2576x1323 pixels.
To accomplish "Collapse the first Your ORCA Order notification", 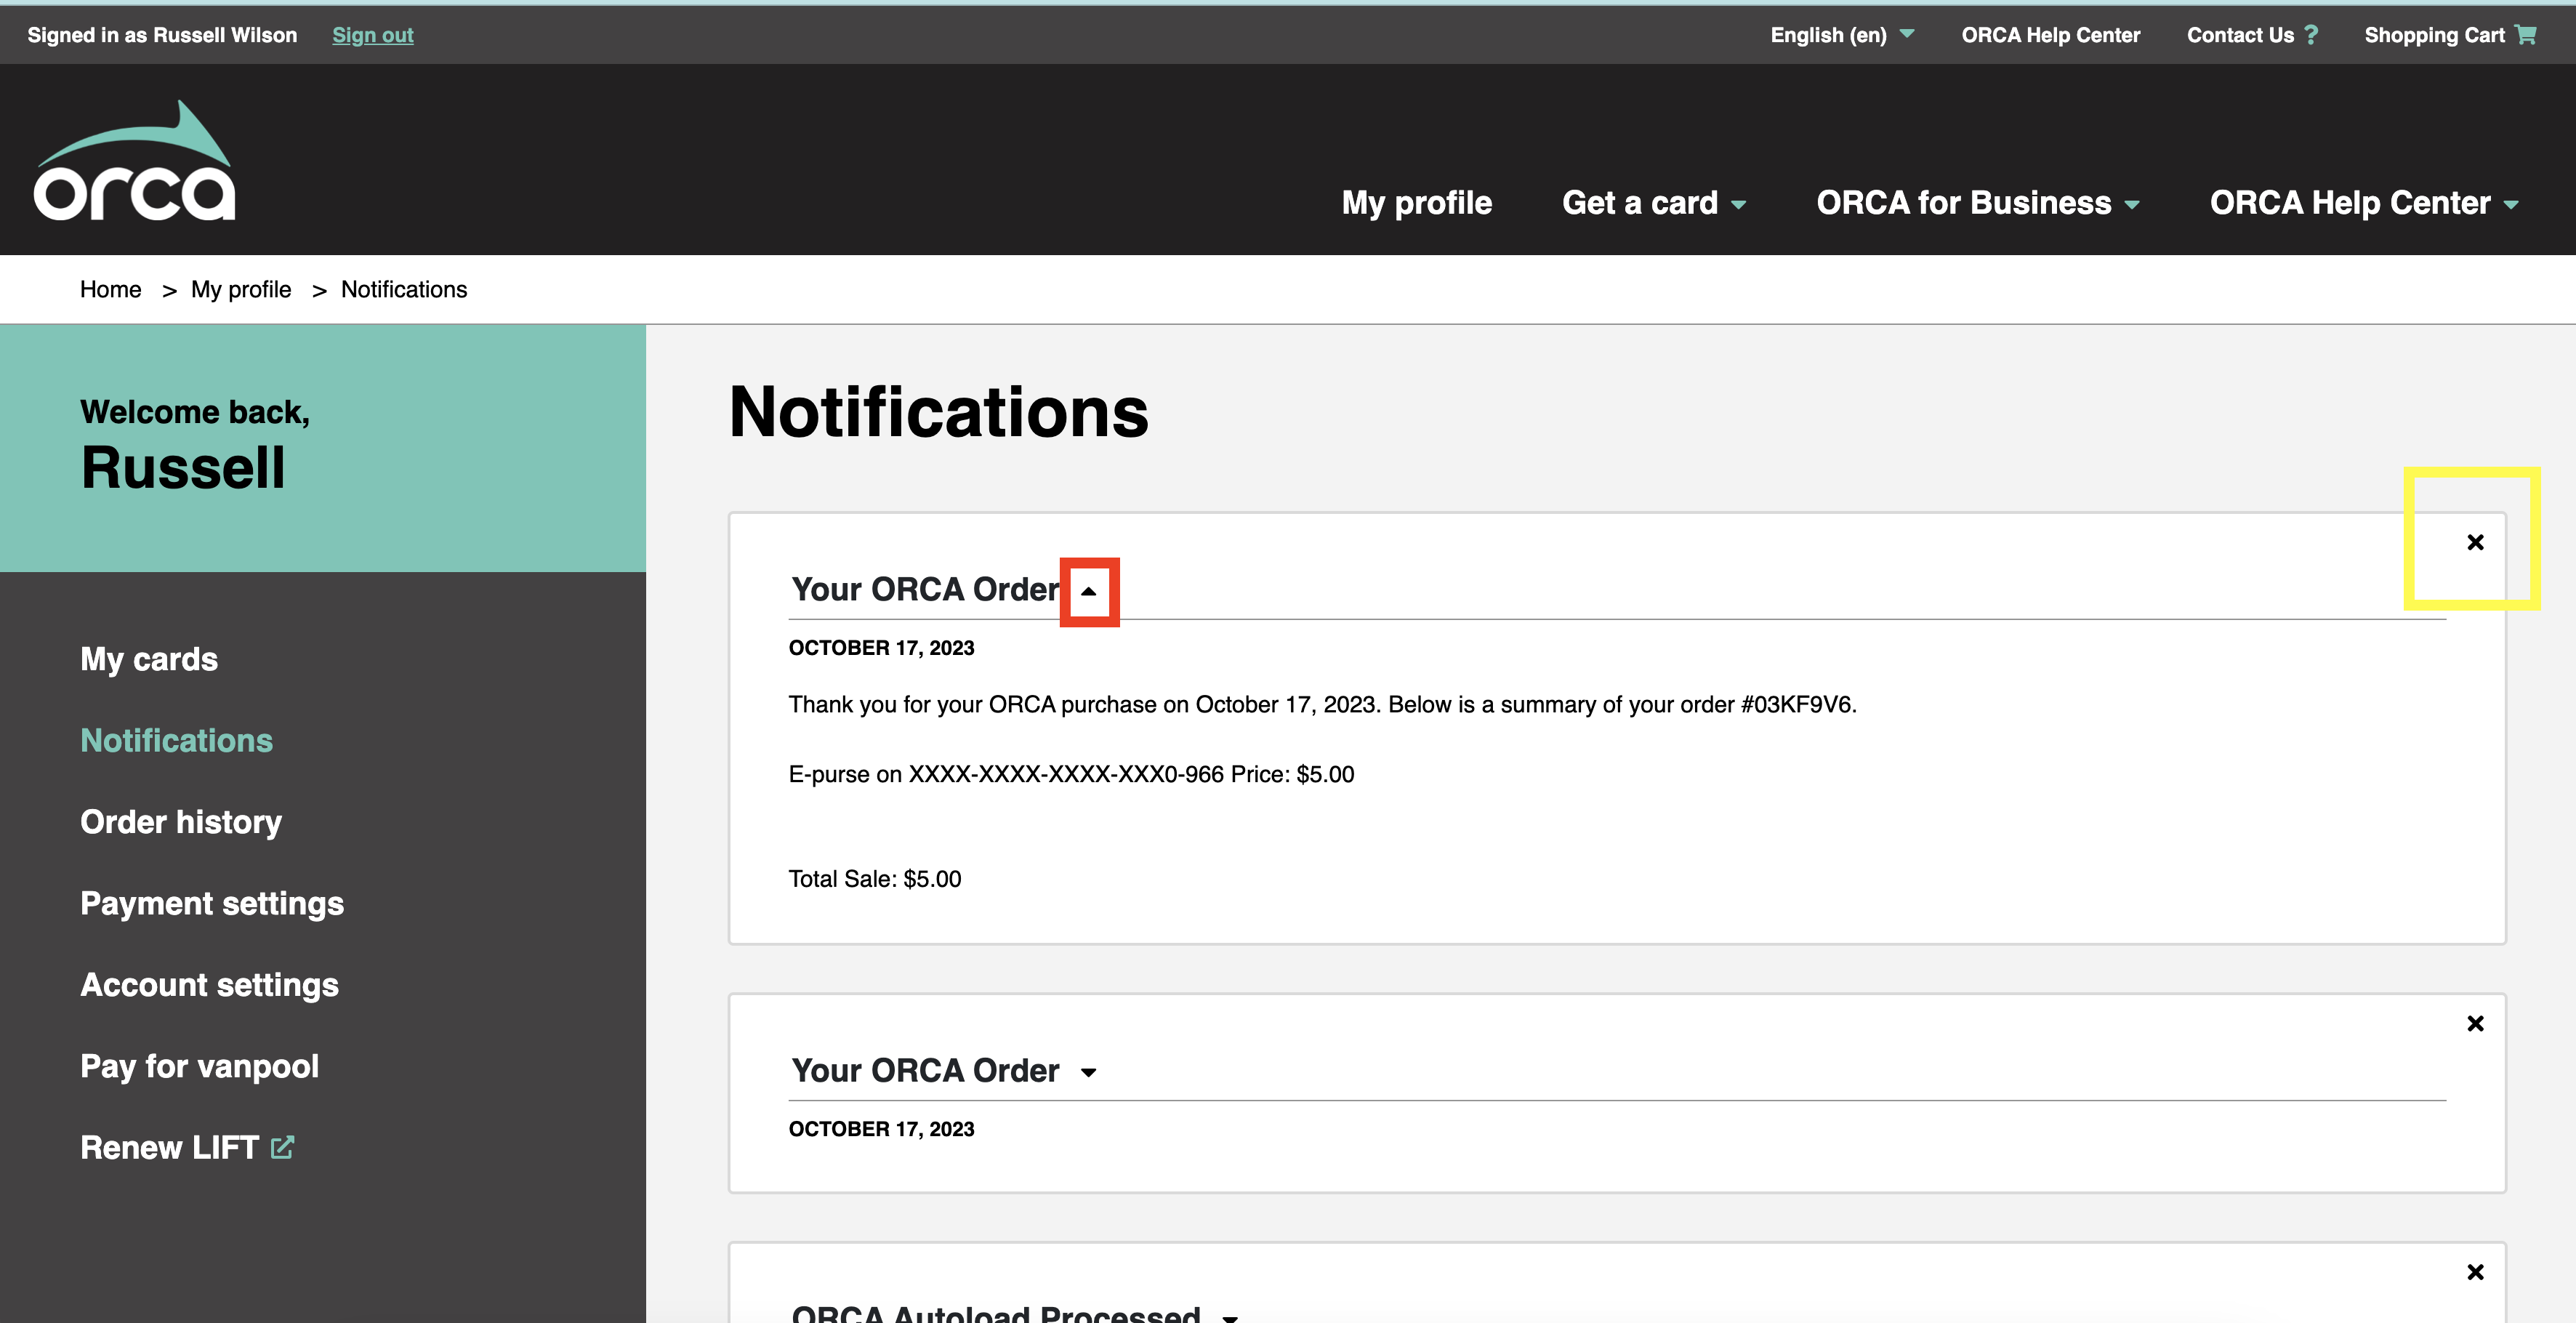I will (x=1089, y=591).
